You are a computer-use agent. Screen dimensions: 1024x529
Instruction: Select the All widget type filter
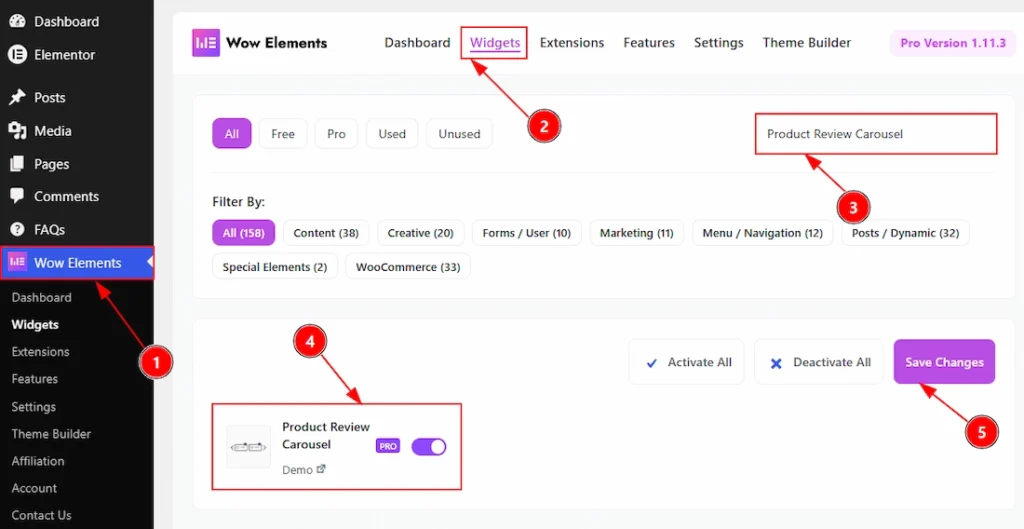coord(232,134)
